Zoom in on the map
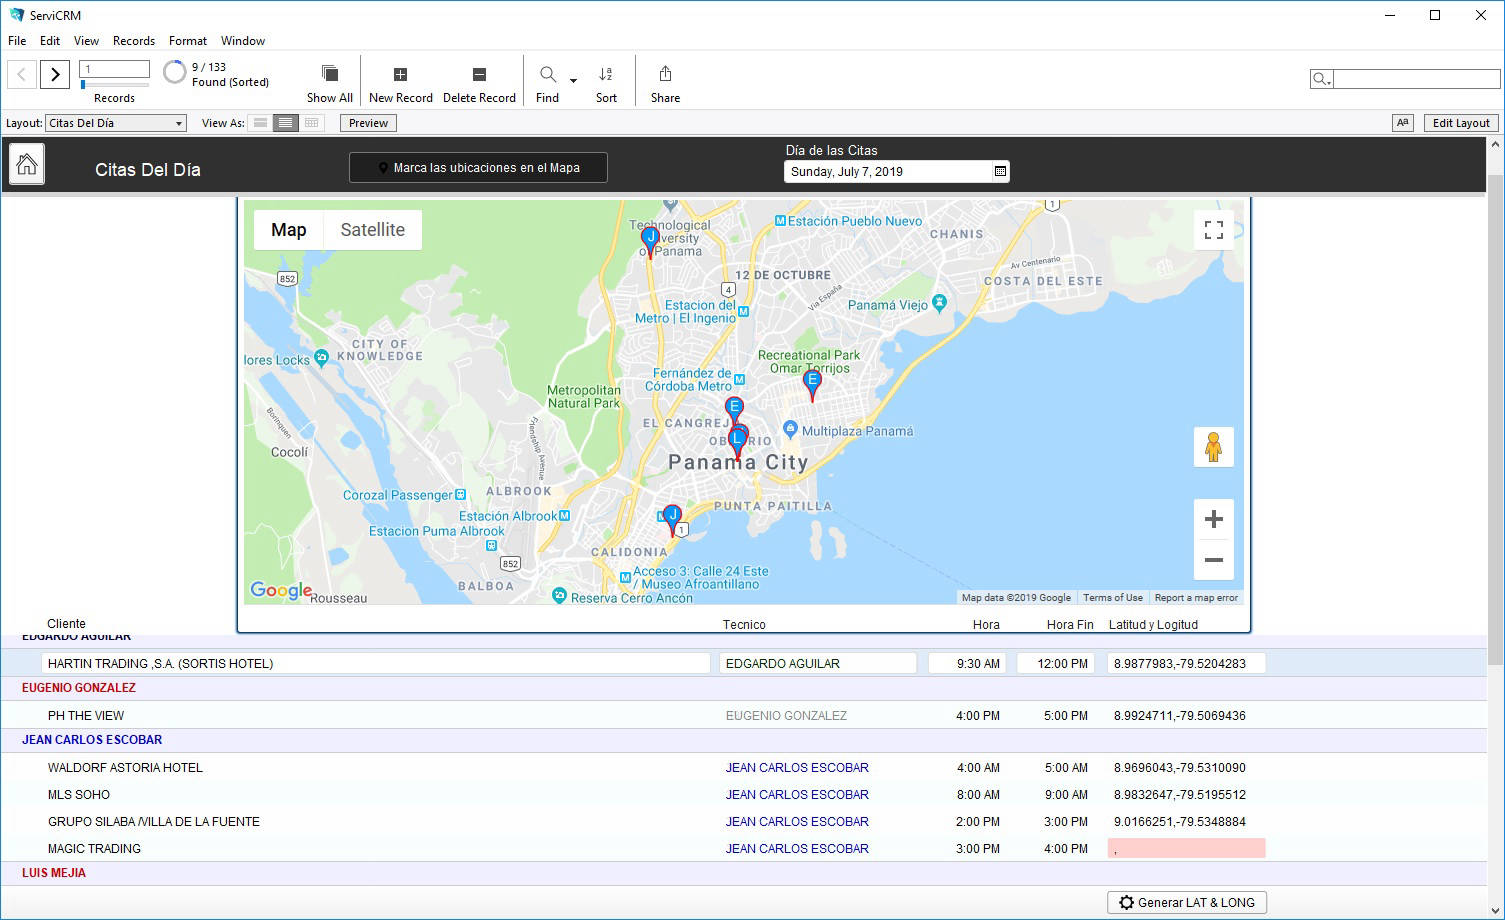The height and width of the screenshot is (920, 1505). [1214, 519]
